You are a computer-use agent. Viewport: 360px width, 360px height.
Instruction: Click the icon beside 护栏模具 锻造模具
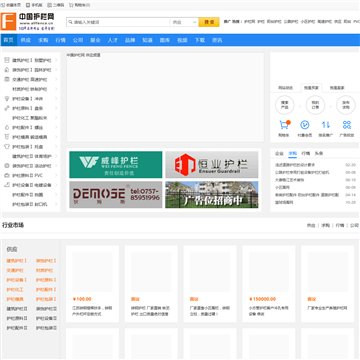7,137
